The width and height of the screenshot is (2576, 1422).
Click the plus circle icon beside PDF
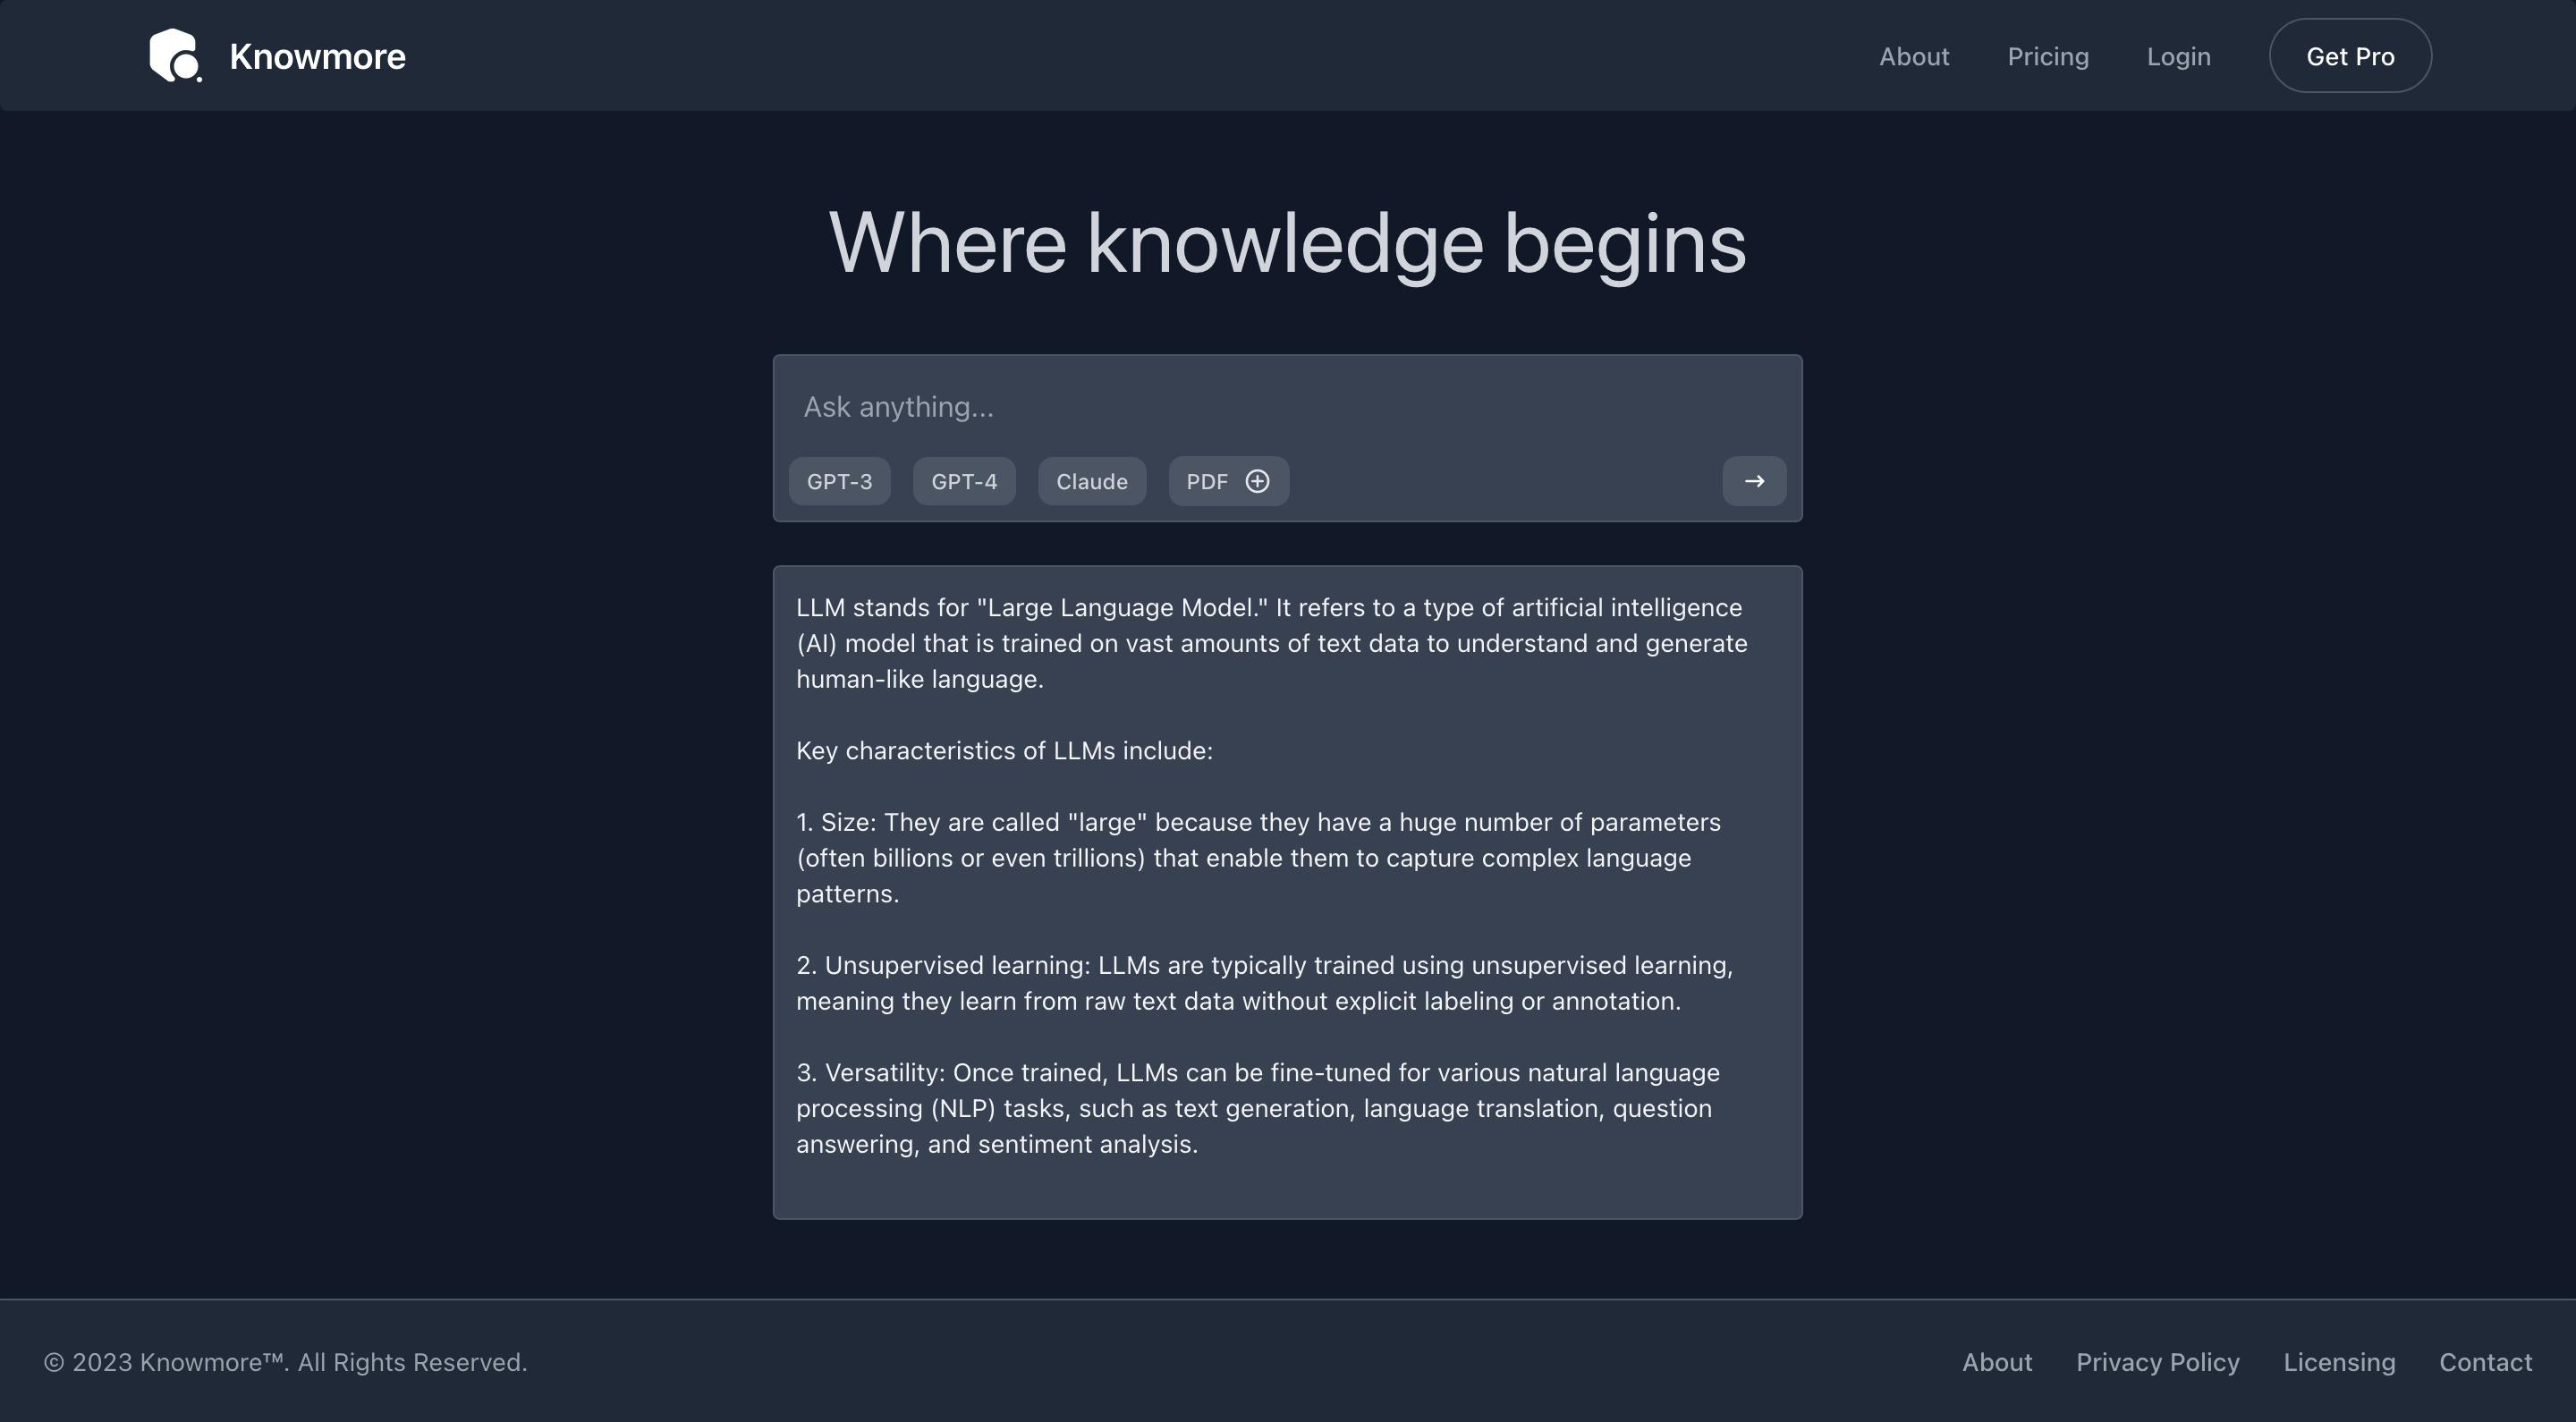[1257, 481]
